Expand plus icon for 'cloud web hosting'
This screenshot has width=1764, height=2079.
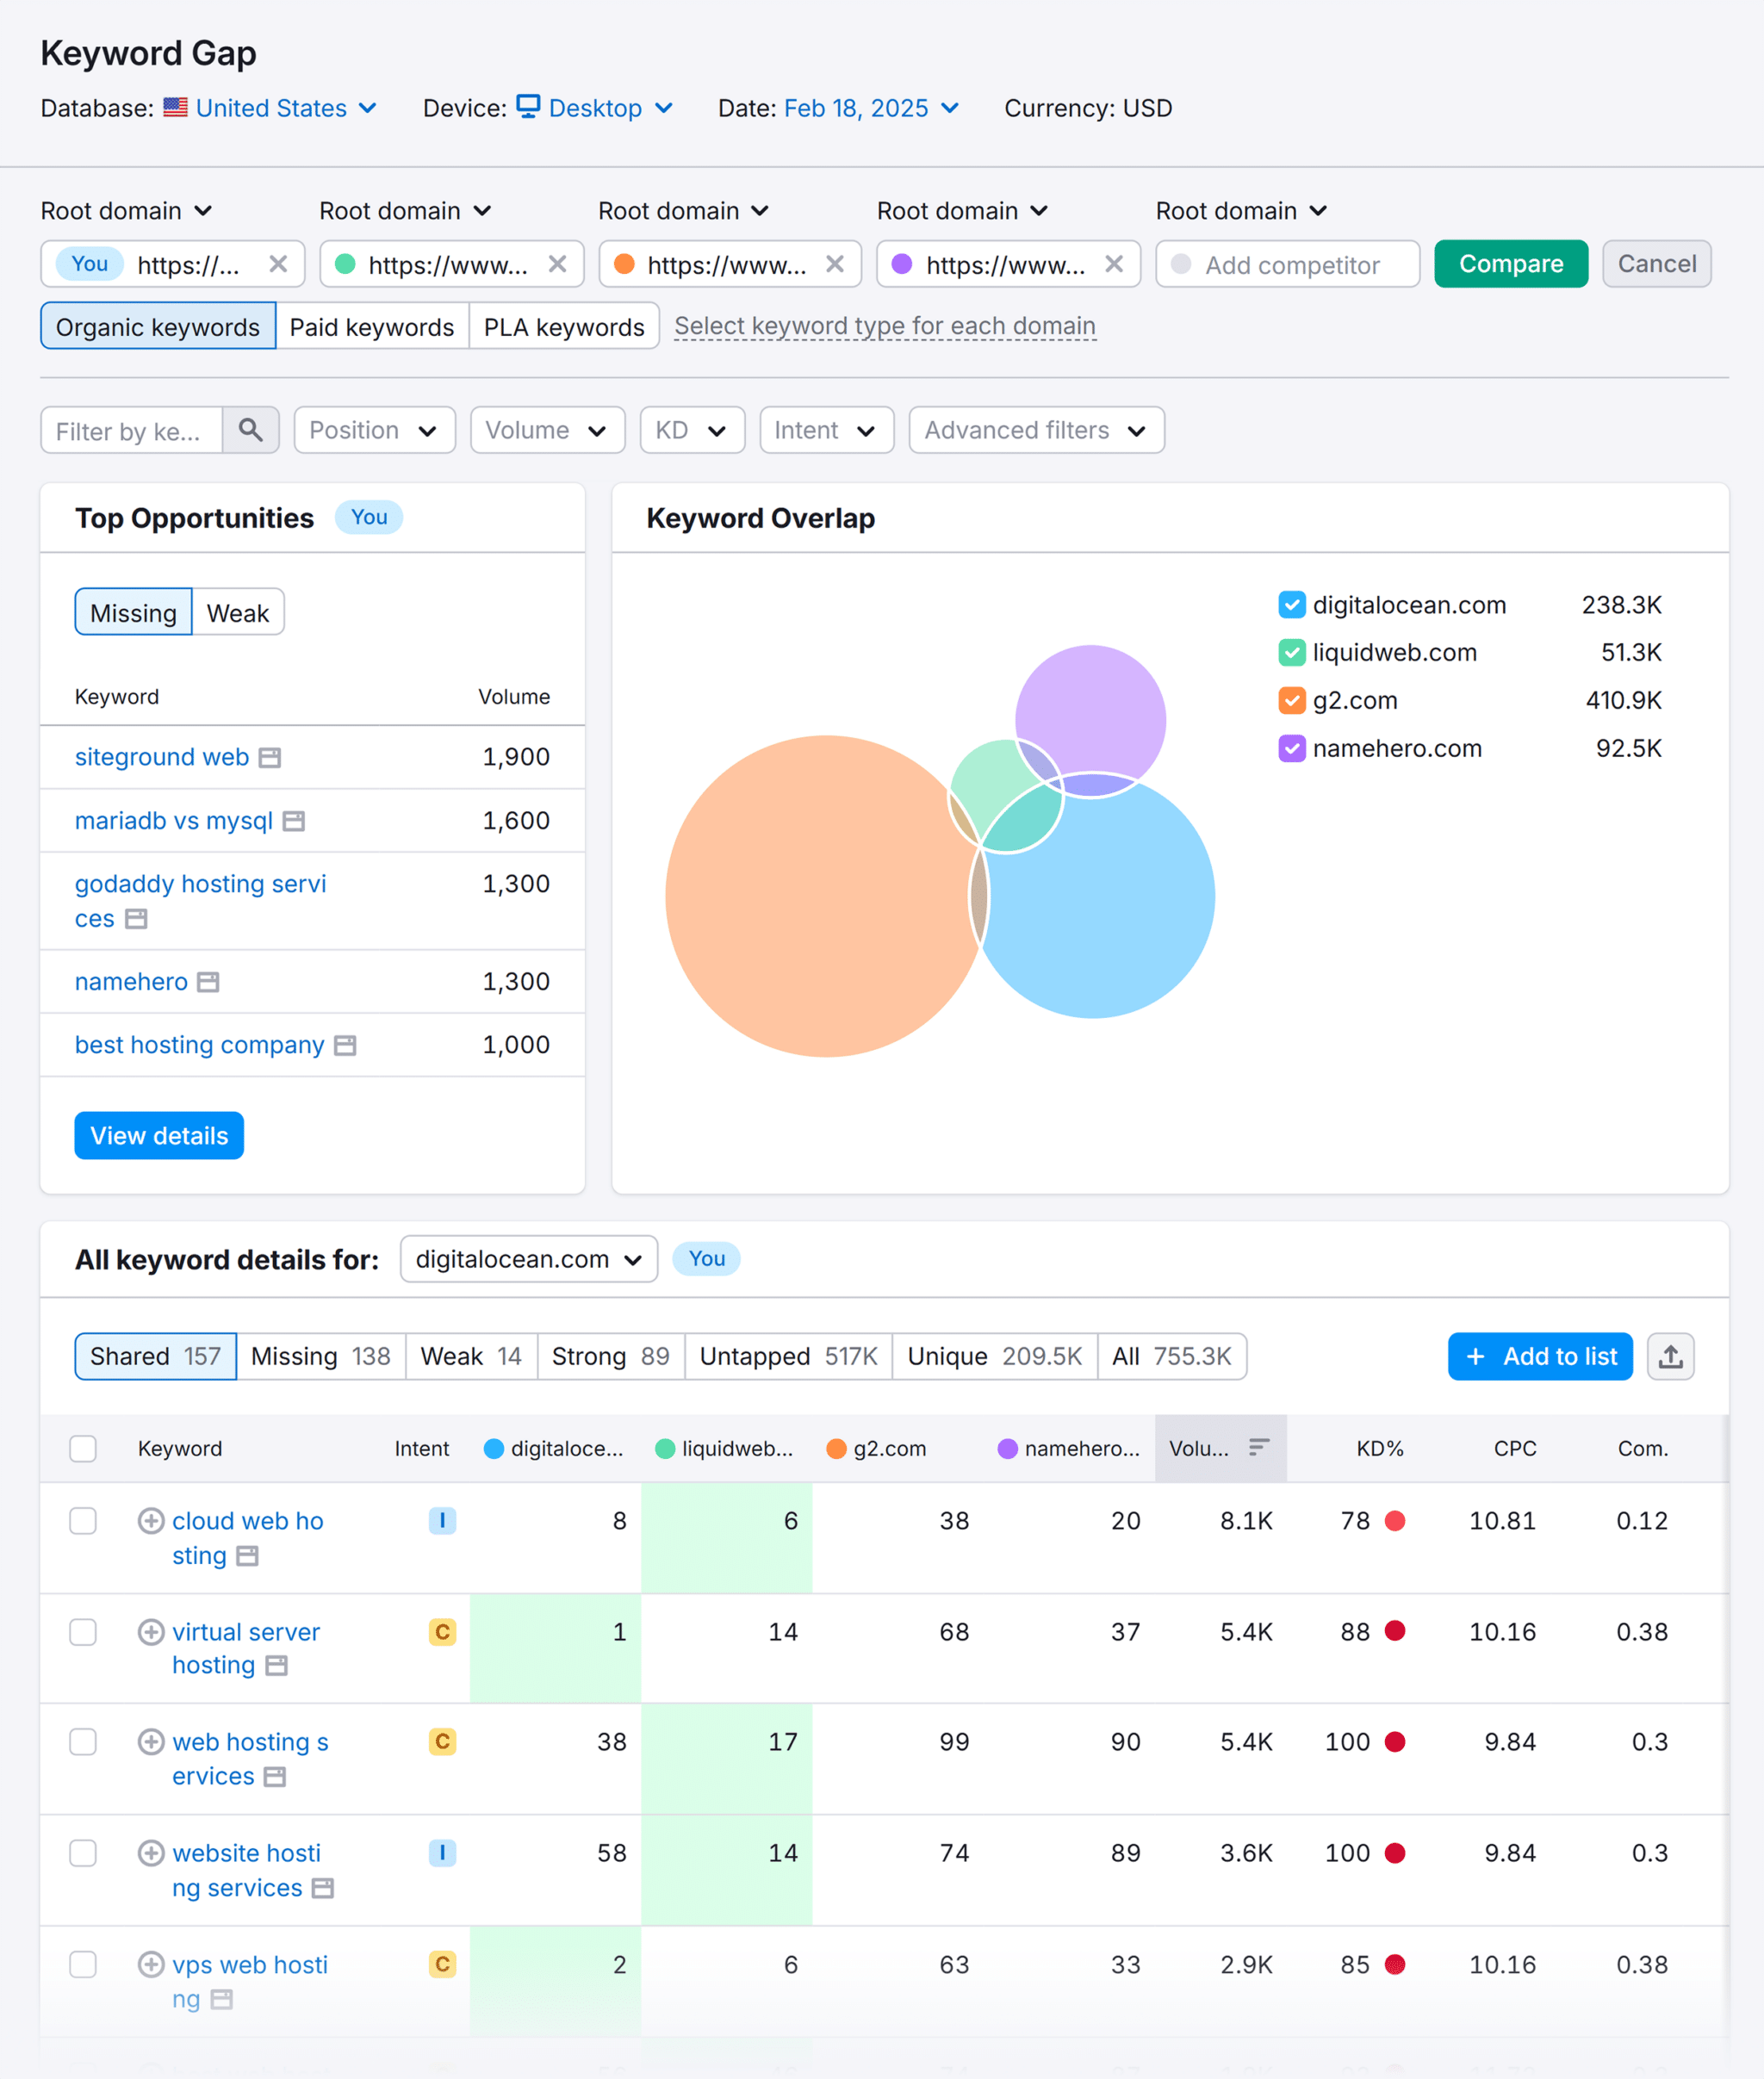pyautogui.click(x=151, y=1521)
